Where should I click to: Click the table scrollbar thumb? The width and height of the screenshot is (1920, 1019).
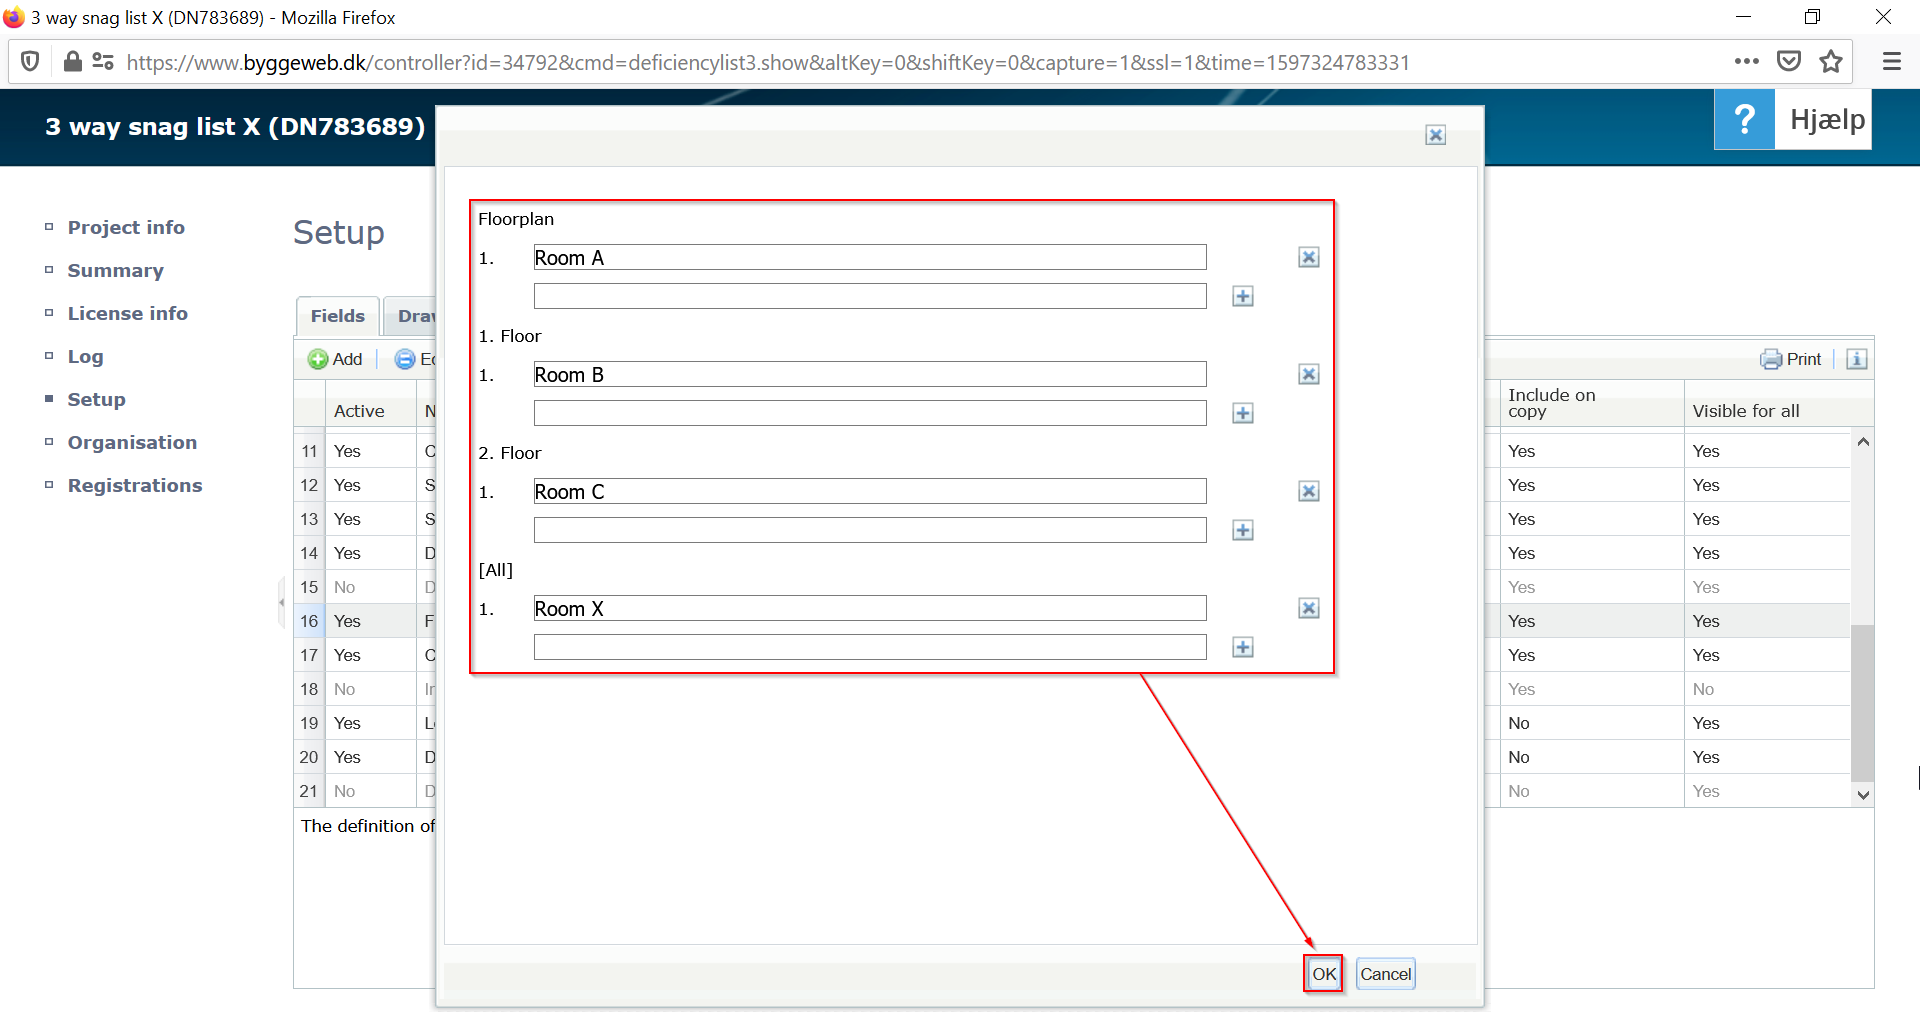[x=1862, y=702]
